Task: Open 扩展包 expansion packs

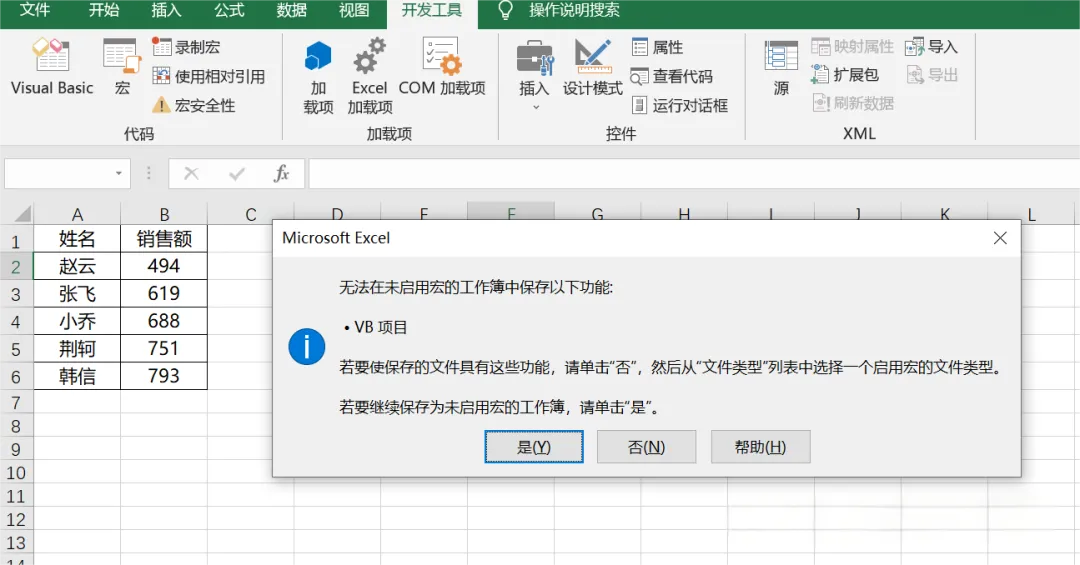Action: (x=845, y=74)
